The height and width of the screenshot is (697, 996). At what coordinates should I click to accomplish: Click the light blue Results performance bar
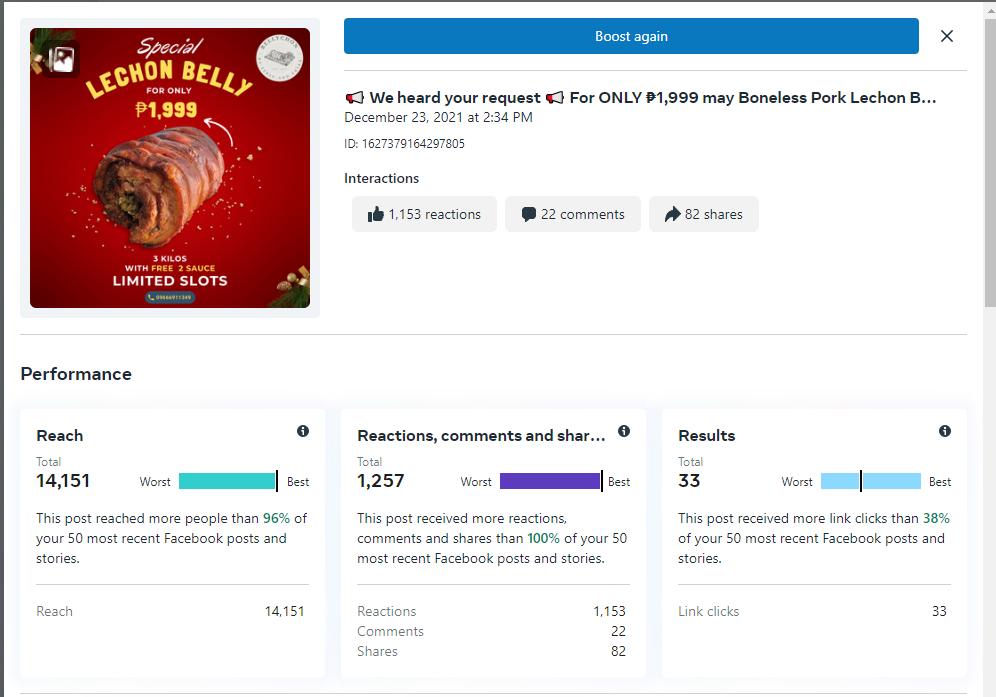pos(870,481)
